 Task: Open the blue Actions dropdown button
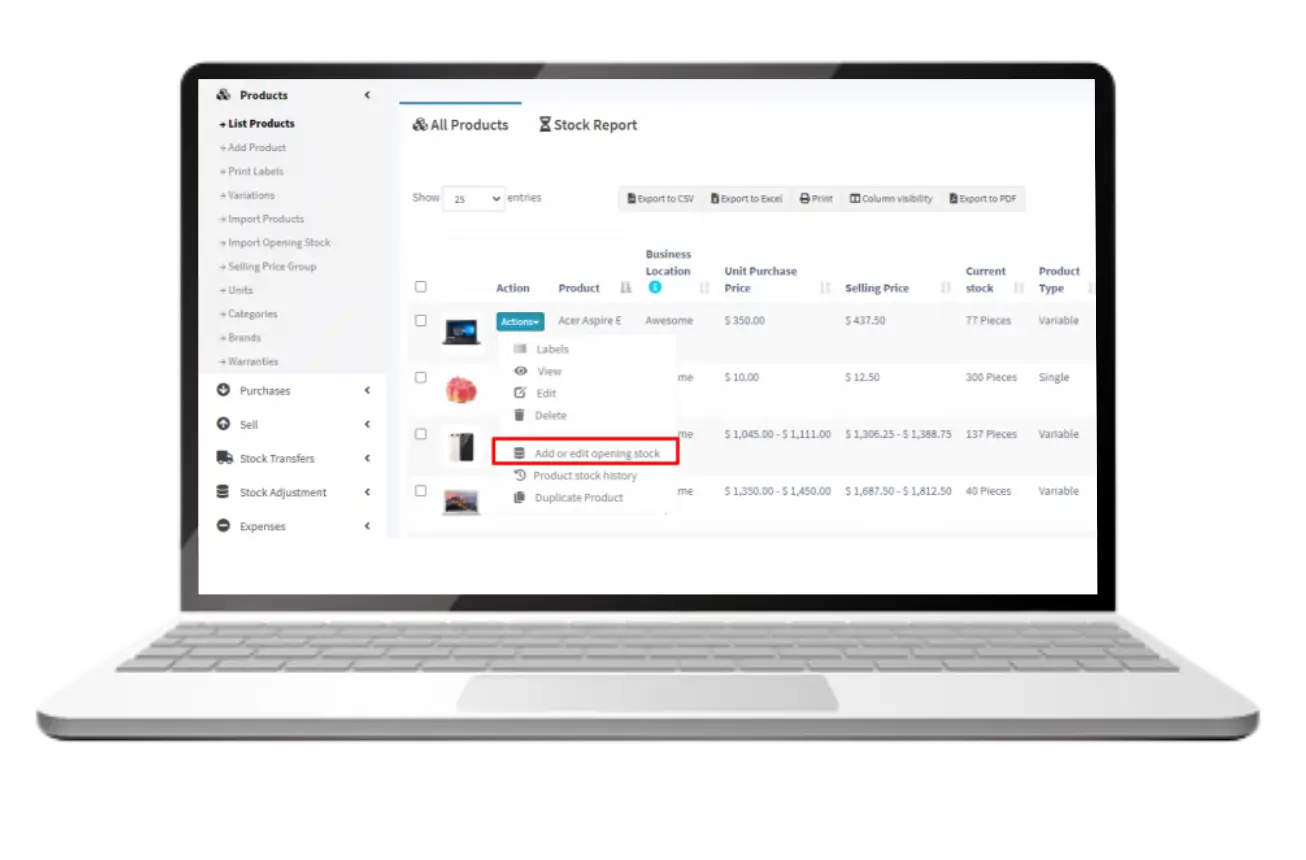[x=520, y=322]
